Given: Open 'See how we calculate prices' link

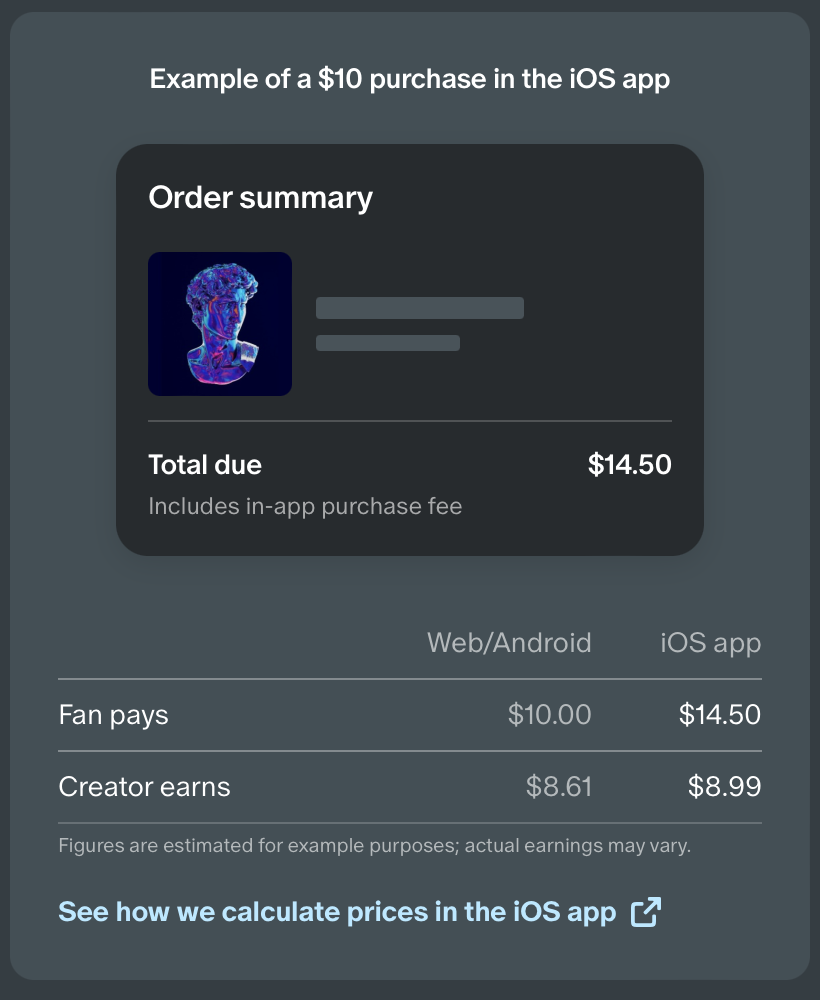Looking at the screenshot, I should [337, 912].
